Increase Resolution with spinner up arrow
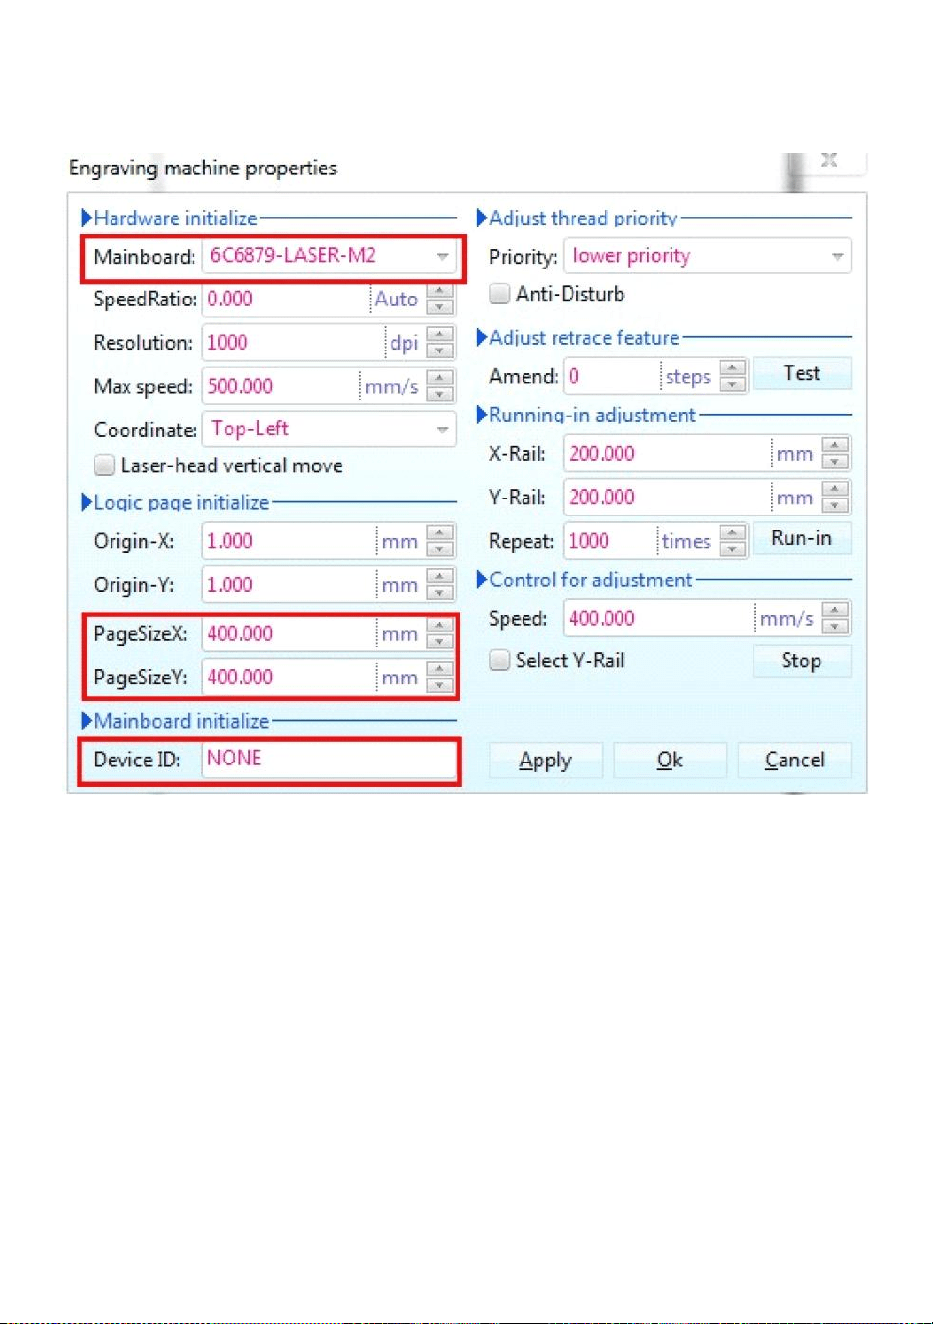Screen dimensions: 933x1324 [440, 335]
